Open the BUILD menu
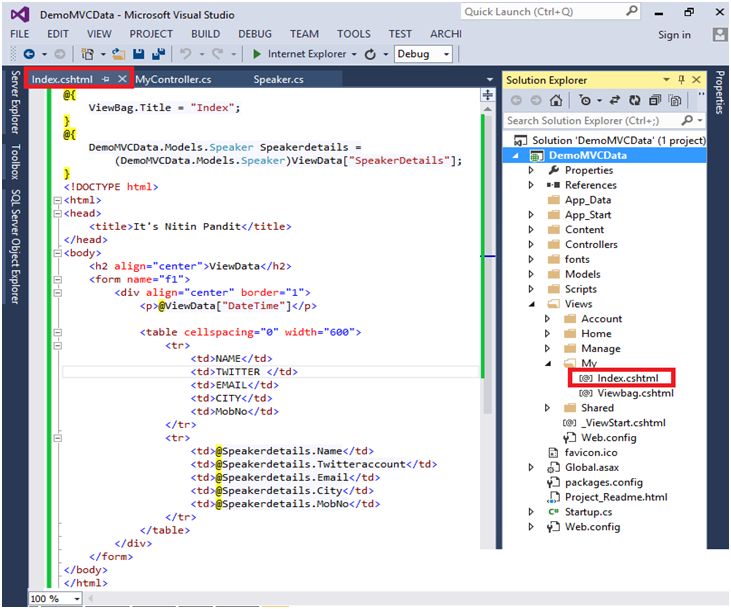 point(204,34)
